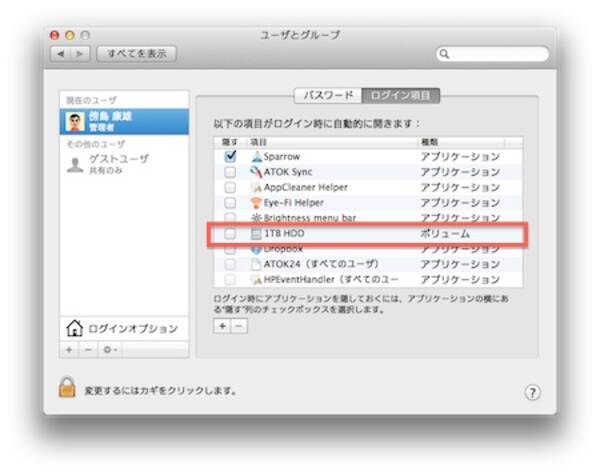The height and width of the screenshot is (475, 600).
Task: Select the administrator user in sidebar
Action: click(x=124, y=122)
